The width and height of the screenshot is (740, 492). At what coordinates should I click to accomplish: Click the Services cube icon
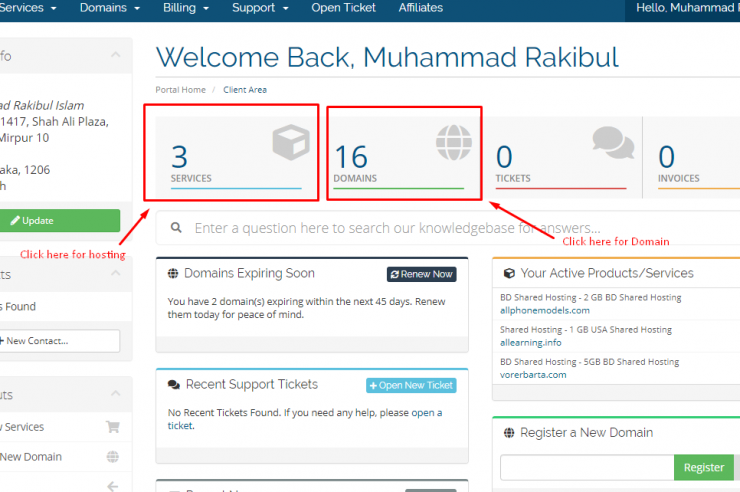point(290,143)
